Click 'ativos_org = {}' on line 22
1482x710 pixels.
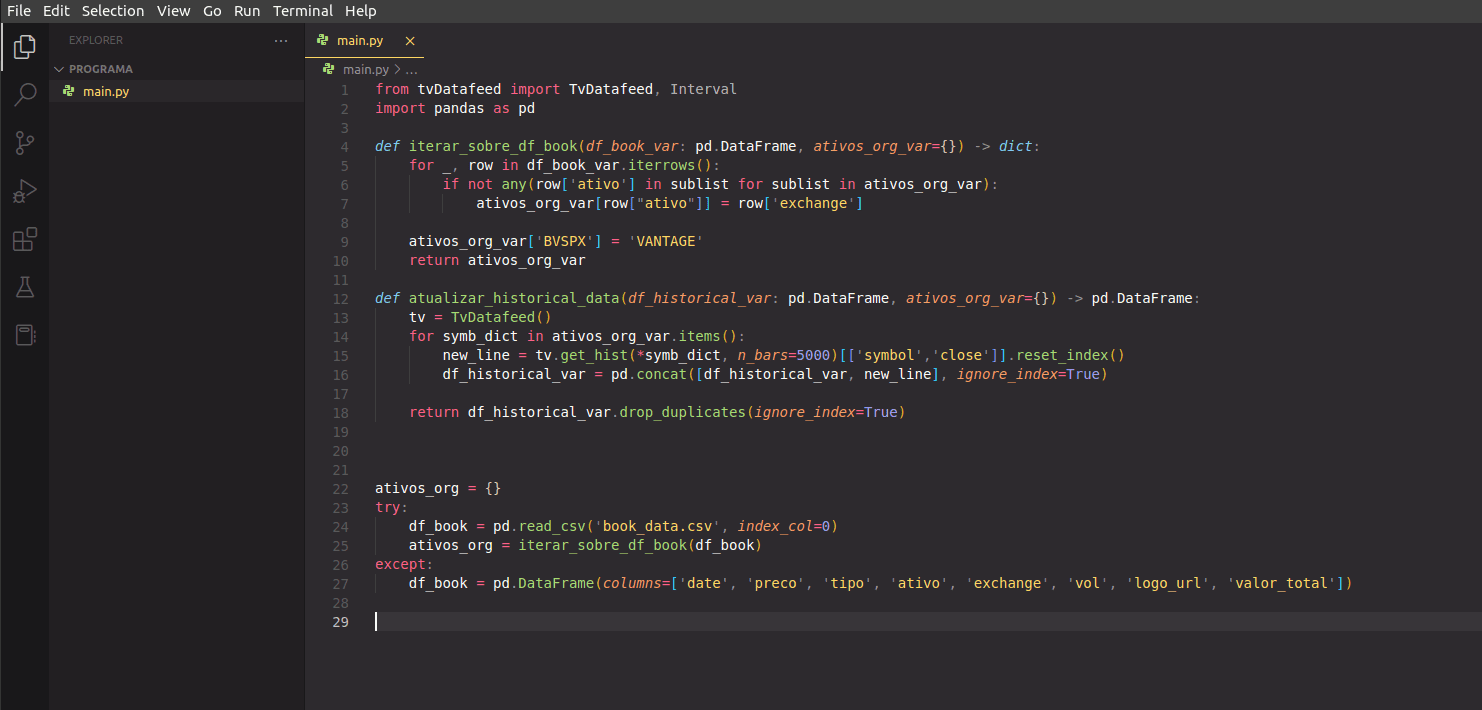[x=438, y=488]
